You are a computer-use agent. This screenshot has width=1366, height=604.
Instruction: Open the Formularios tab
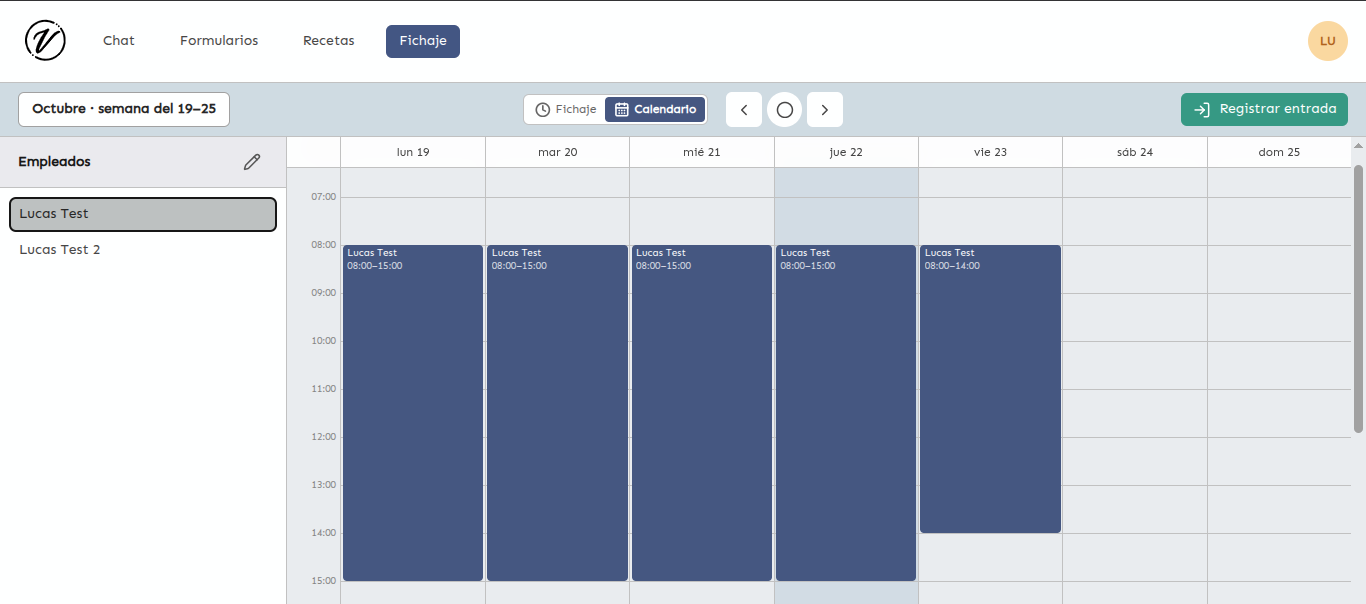point(219,41)
